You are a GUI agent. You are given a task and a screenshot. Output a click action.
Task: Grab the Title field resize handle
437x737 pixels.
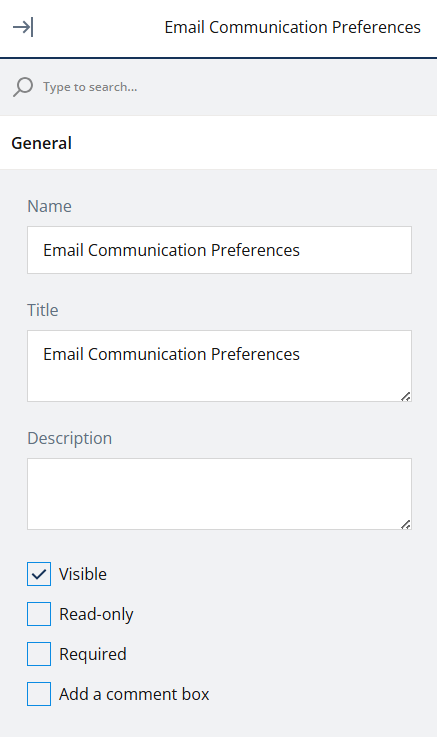(x=406, y=396)
